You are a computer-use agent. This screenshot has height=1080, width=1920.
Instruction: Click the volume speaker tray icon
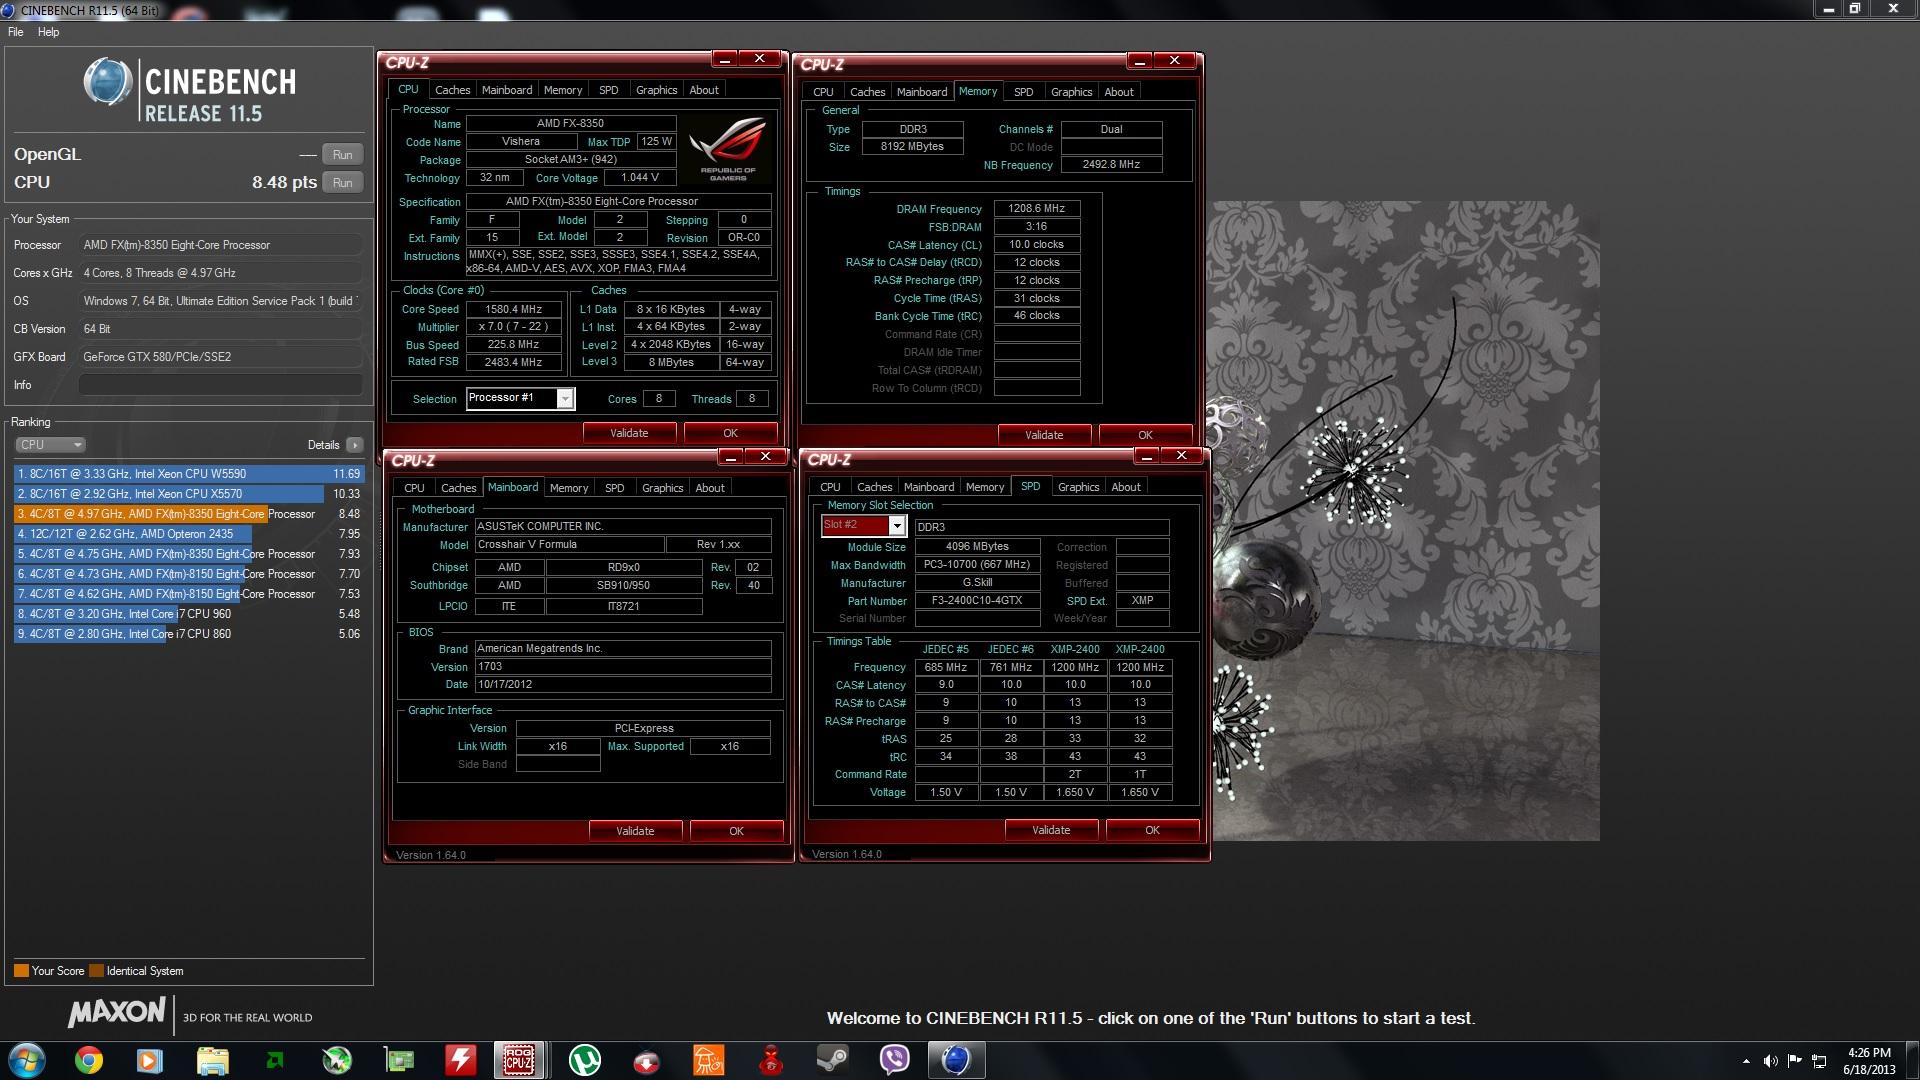click(1771, 1061)
